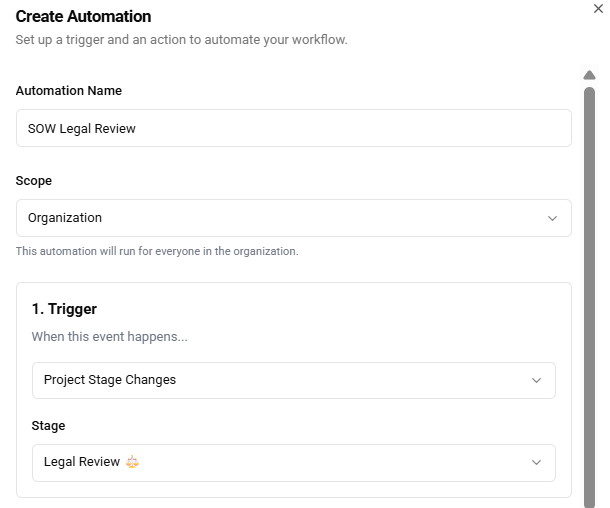The image size is (610, 508).
Task: Click the chevron on Project Stage Changes
Action: (536, 380)
